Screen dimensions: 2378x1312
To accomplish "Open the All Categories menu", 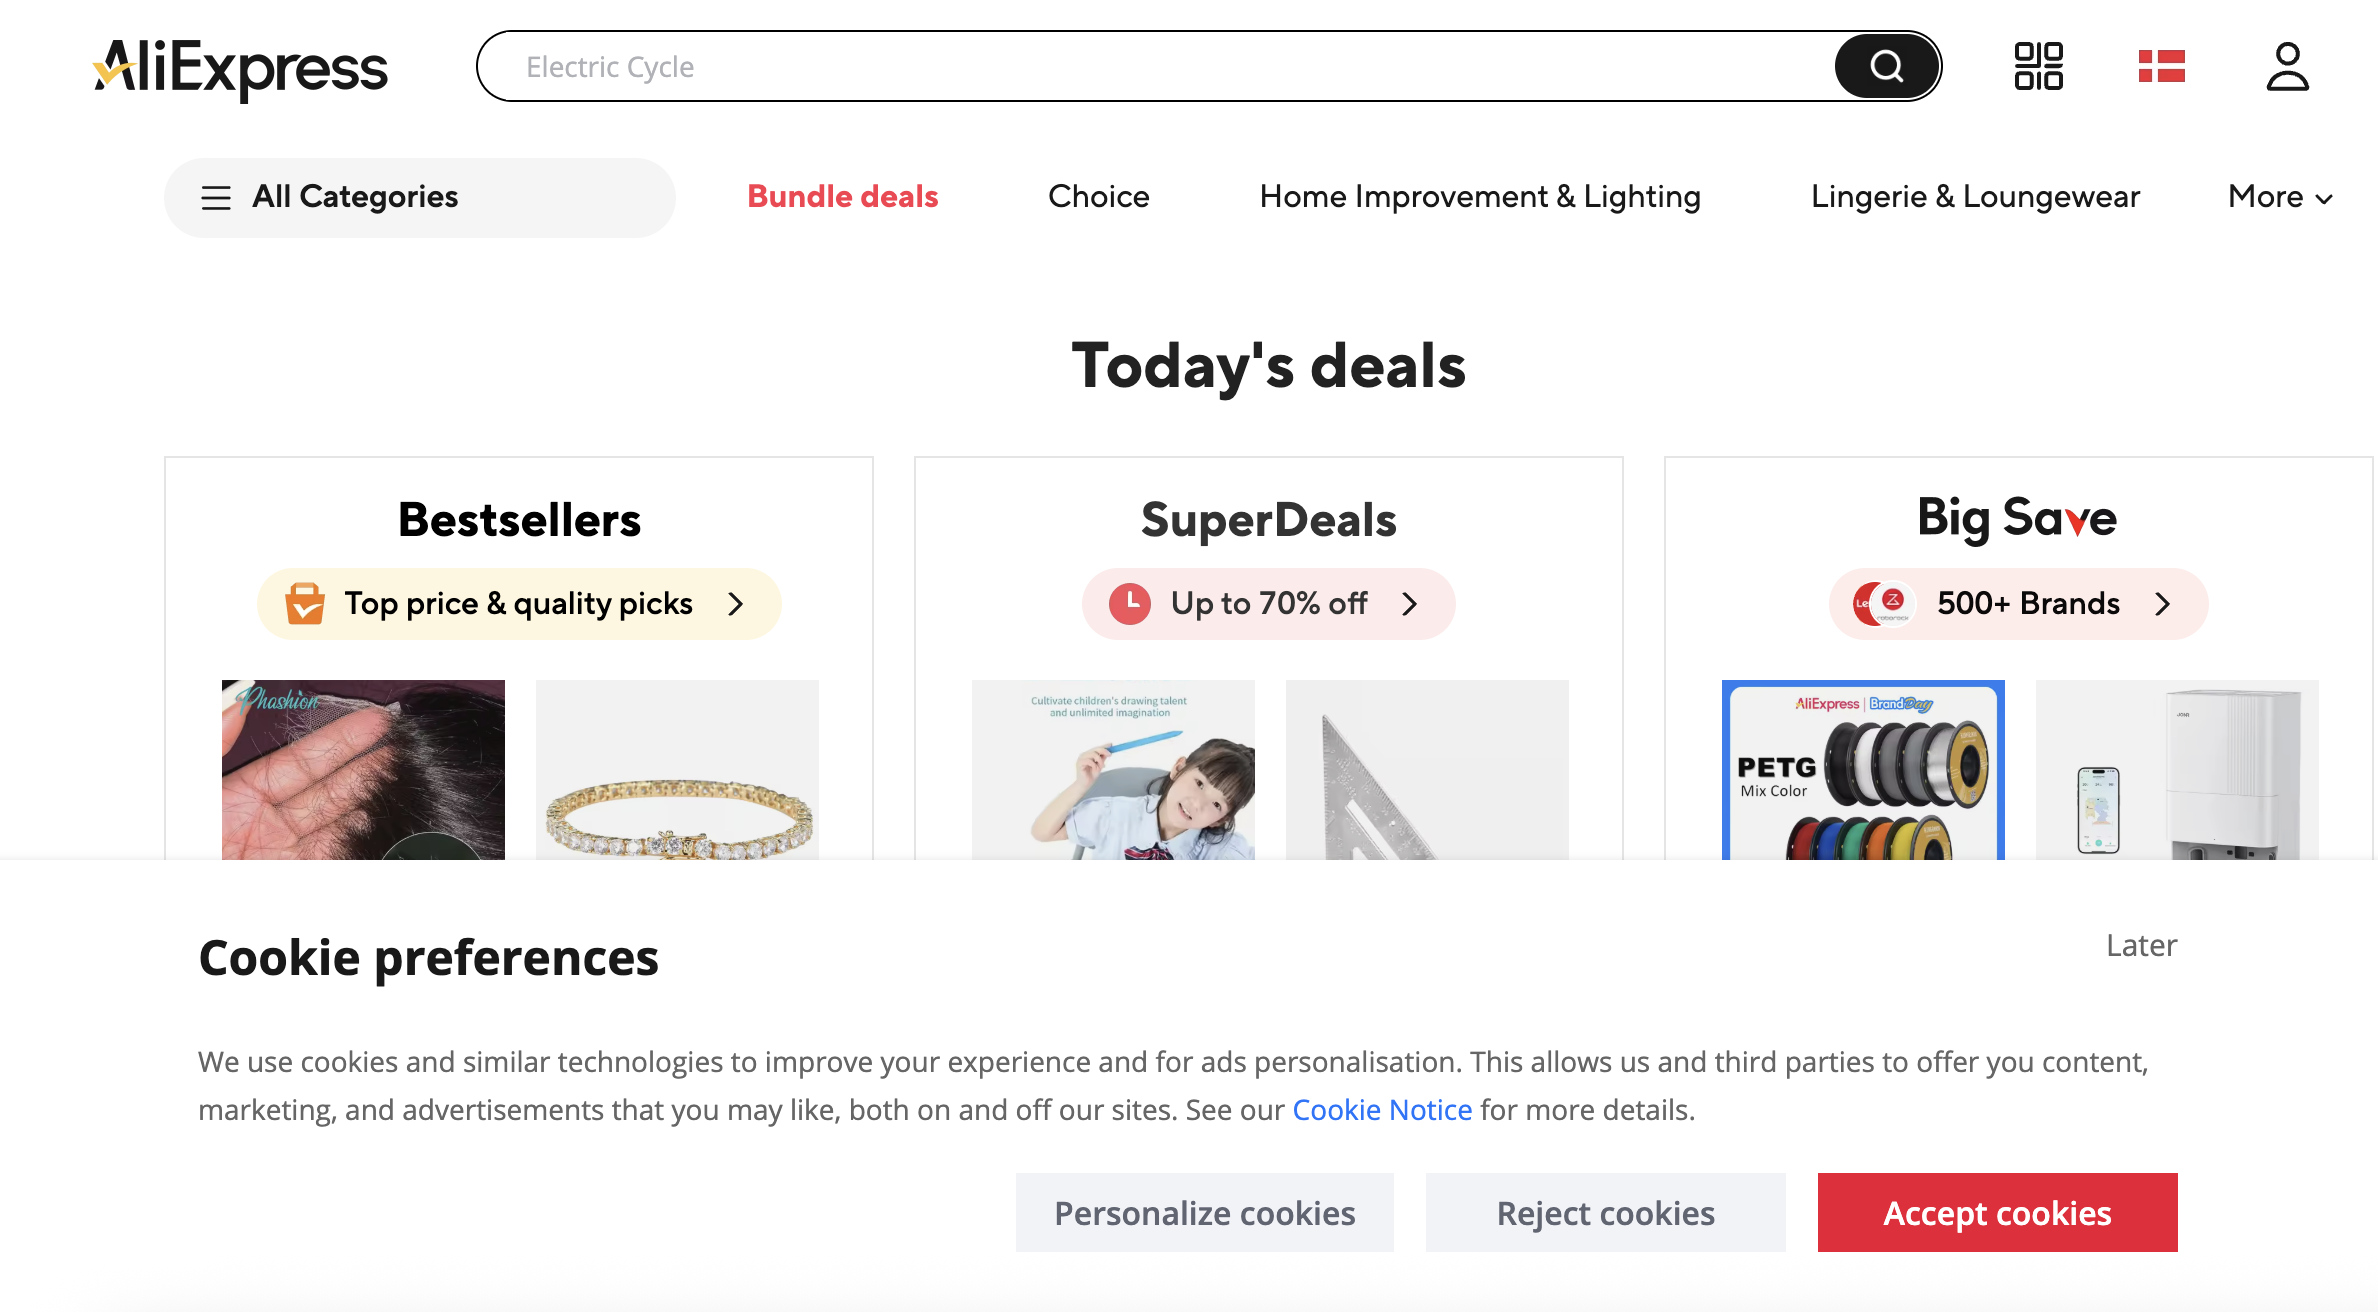I will (x=355, y=197).
